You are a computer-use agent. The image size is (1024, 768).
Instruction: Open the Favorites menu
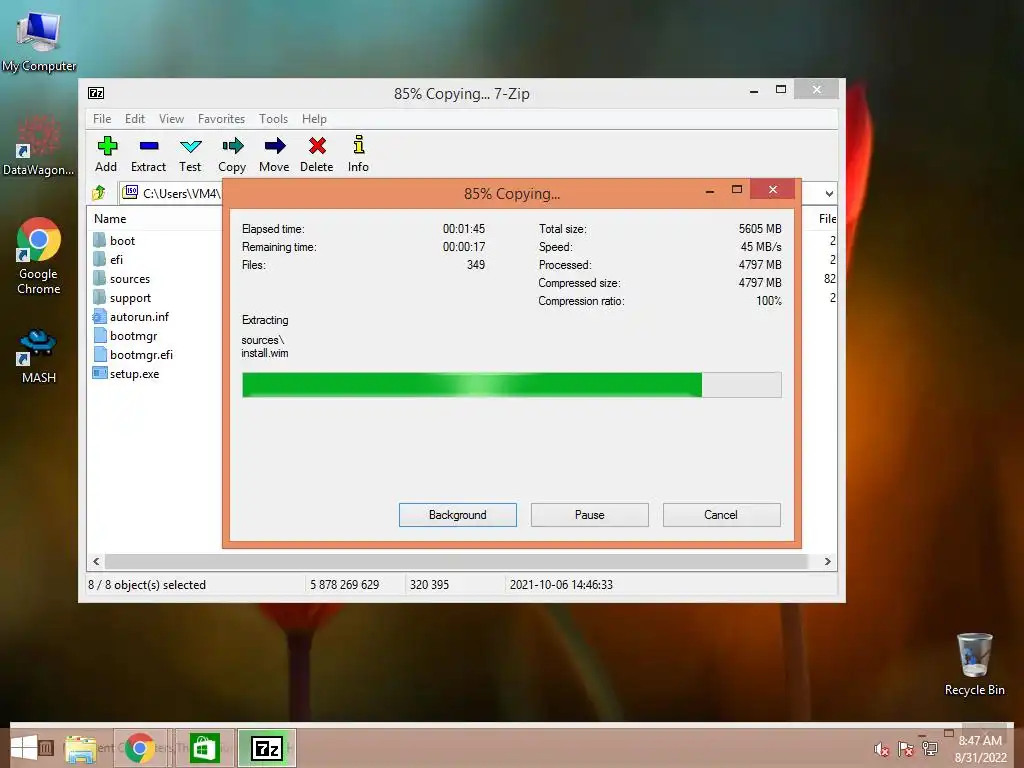(221, 119)
